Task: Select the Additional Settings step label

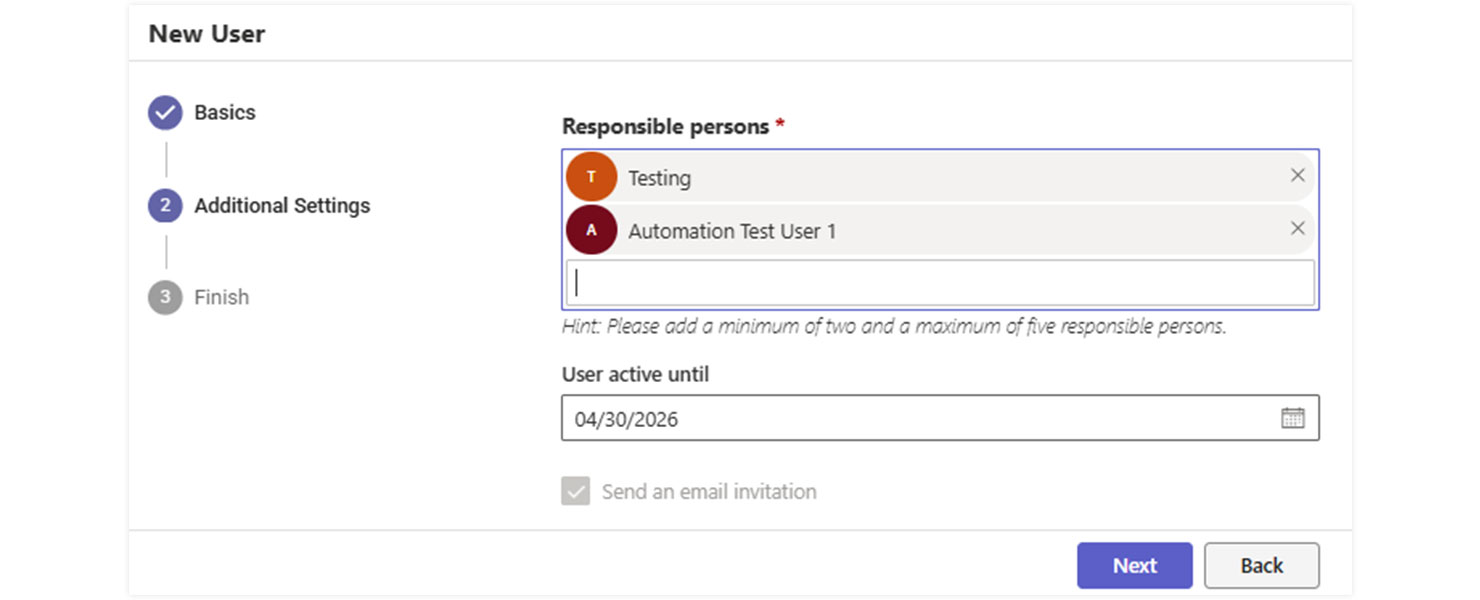Action: click(282, 206)
